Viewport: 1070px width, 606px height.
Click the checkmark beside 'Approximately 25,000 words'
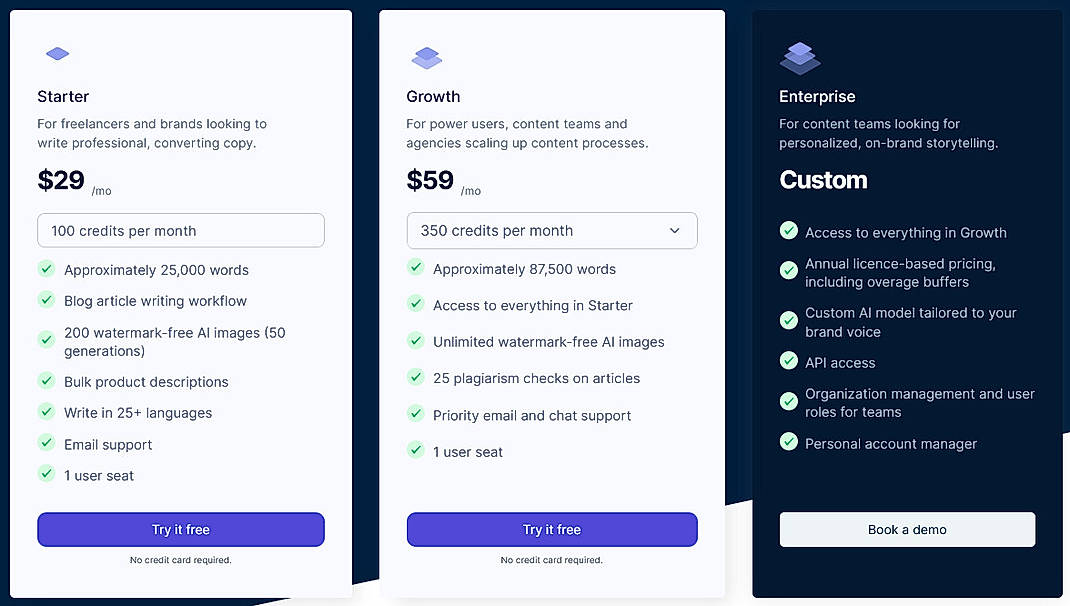point(46,269)
